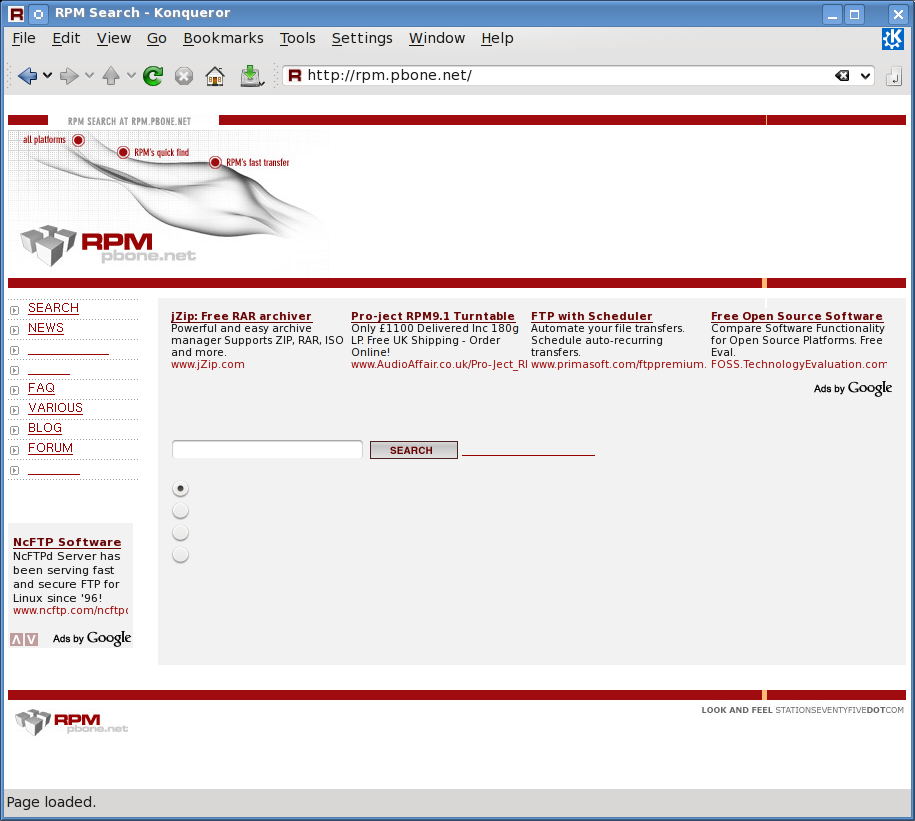This screenshot has width=915, height=821.
Task: Select the first search radio button
Action: pyautogui.click(x=180, y=489)
